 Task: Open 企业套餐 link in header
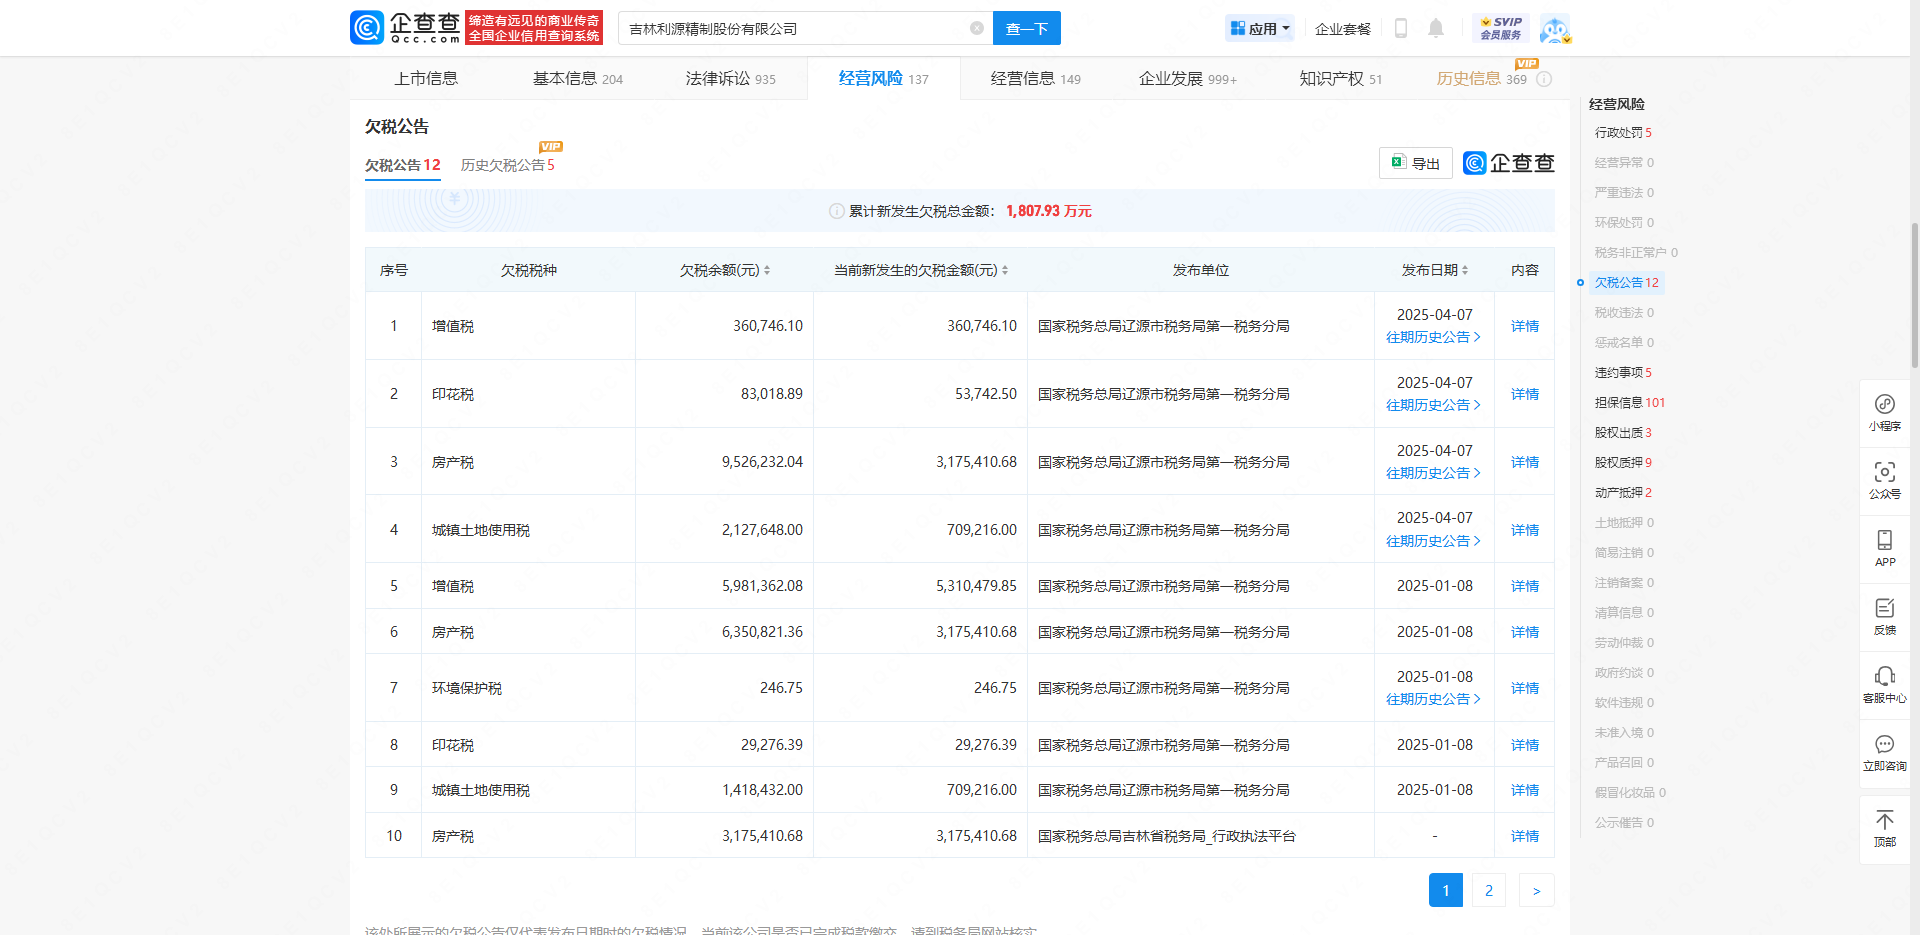1343,29
